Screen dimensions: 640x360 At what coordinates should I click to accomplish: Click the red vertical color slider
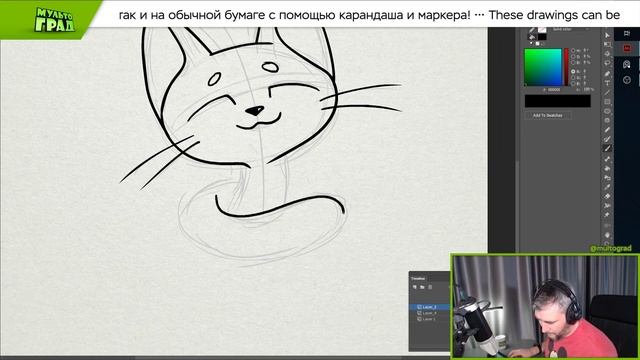click(567, 67)
